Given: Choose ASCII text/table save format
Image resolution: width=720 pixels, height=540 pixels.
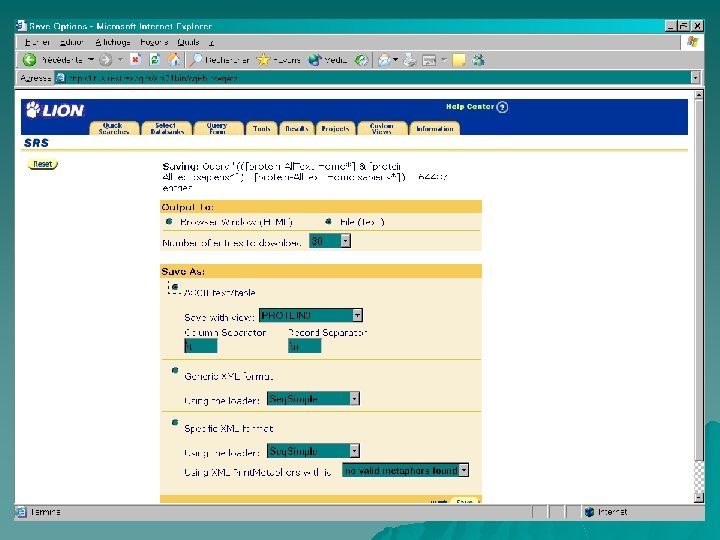Looking at the screenshot, I should [174, 287].
